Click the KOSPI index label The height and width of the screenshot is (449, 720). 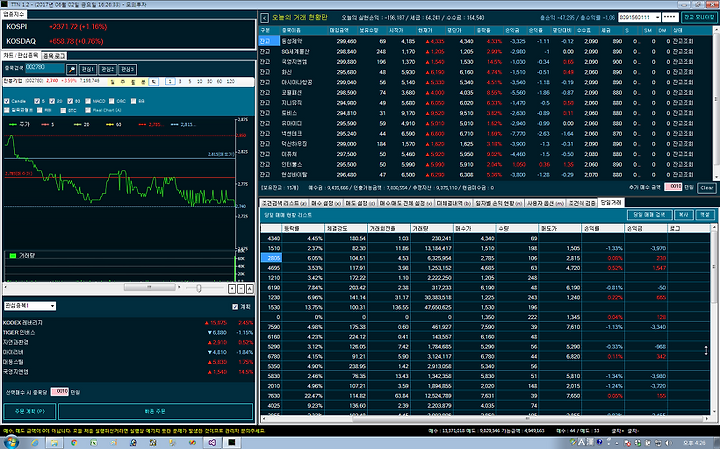(x=17, y=27)
